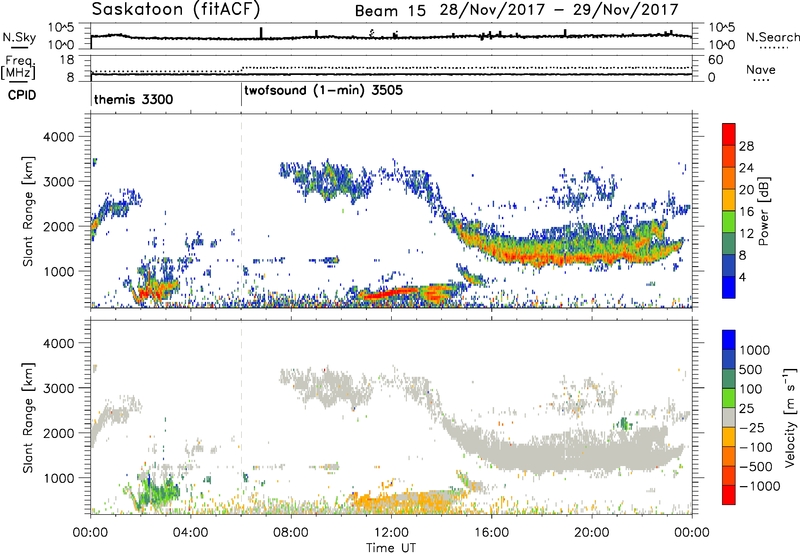The image size is (800, 554).
Task: Click the 'CPID' row label
Action: pos(22,95)
